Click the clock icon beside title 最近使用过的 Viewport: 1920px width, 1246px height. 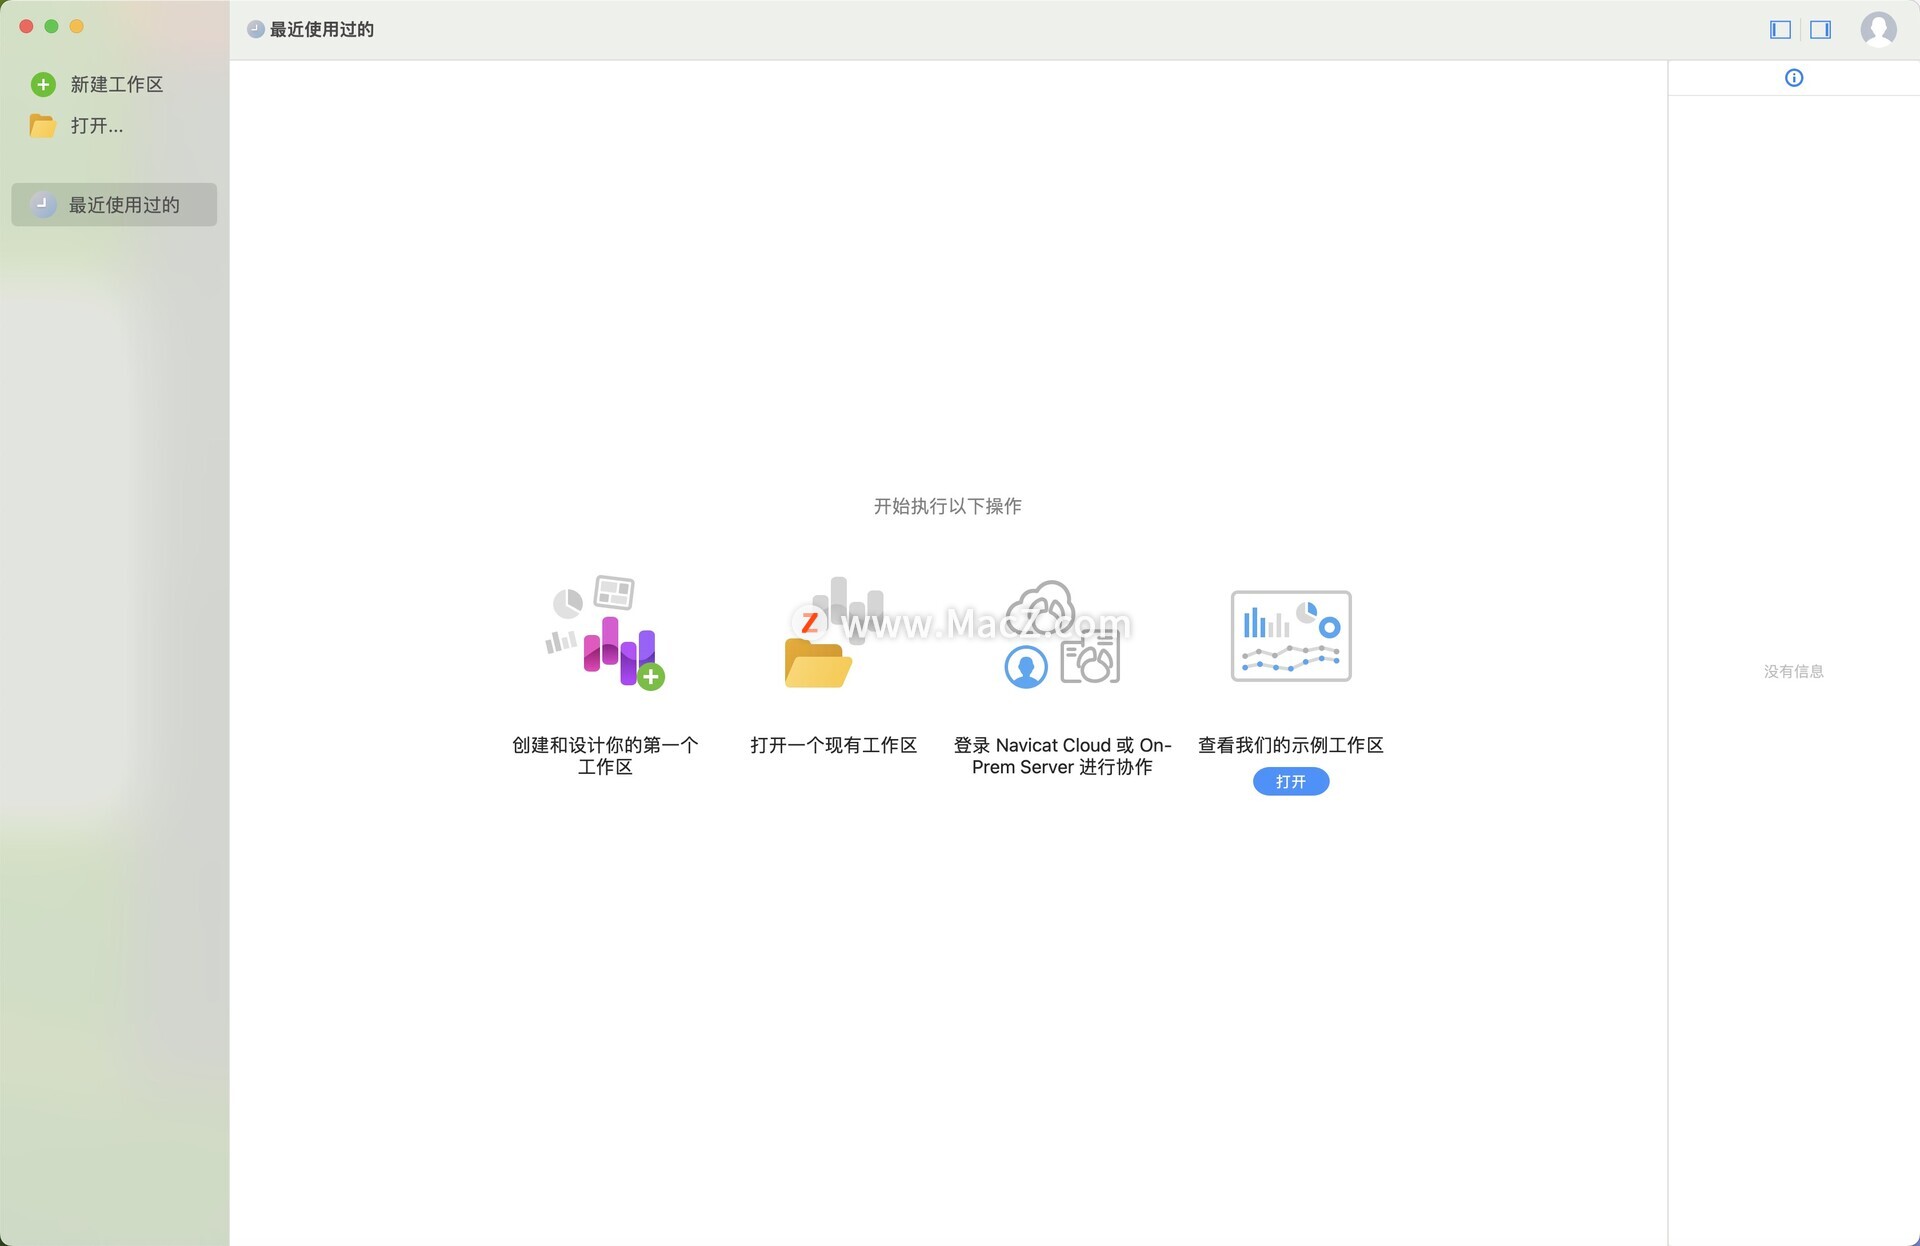point(256,30)
